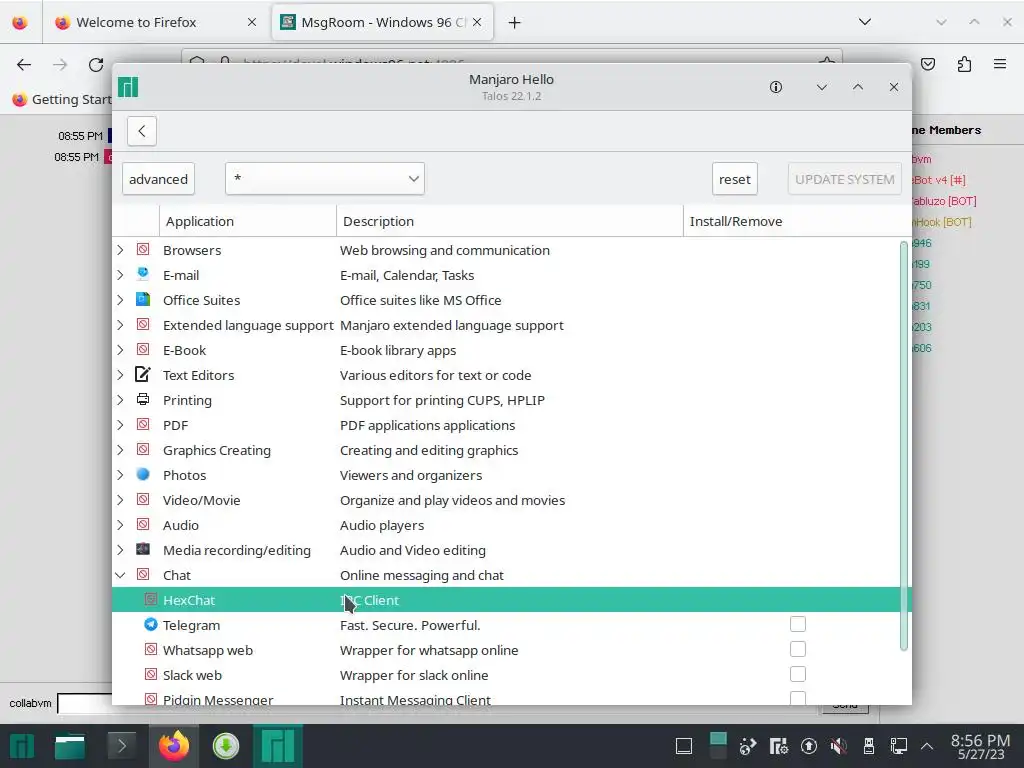
Task: Click the Office Suites icon
Action: click(x=143, y=300)
